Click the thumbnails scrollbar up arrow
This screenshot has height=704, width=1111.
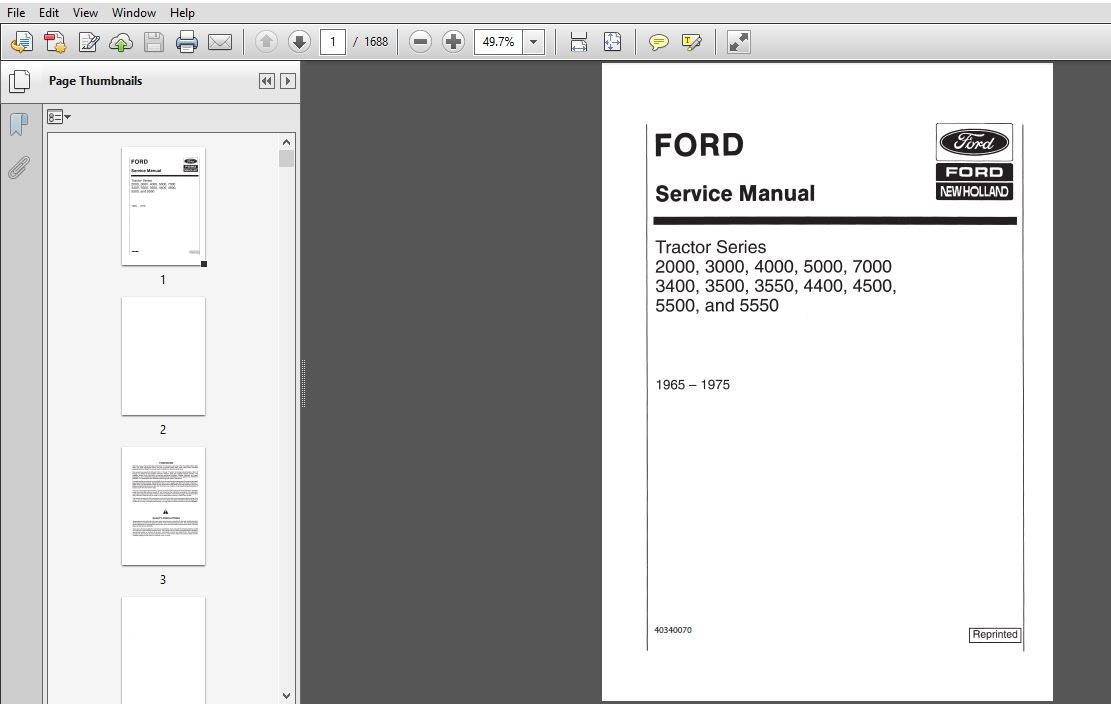pyautogui.click(x=286, y=142)
